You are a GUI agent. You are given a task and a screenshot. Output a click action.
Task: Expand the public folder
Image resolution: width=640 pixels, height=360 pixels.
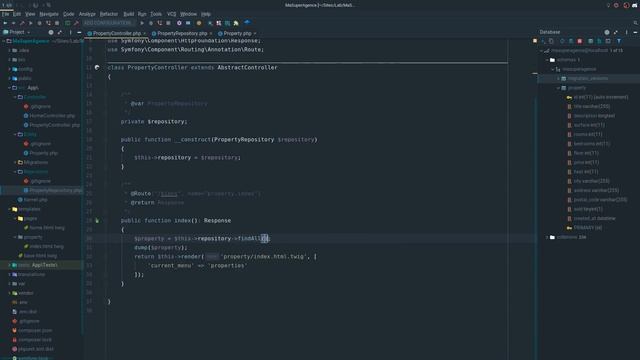tap(9, 78)
